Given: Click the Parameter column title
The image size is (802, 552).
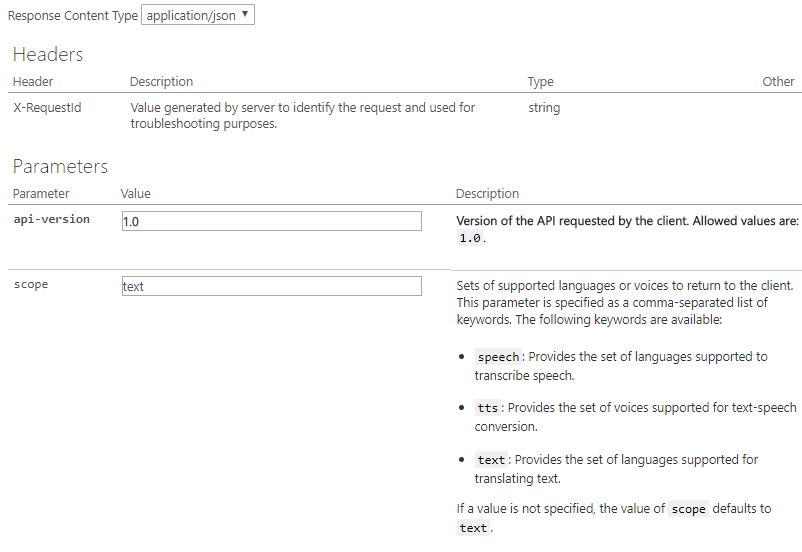Looking at the screenshot, I should [x=41, y=193].
